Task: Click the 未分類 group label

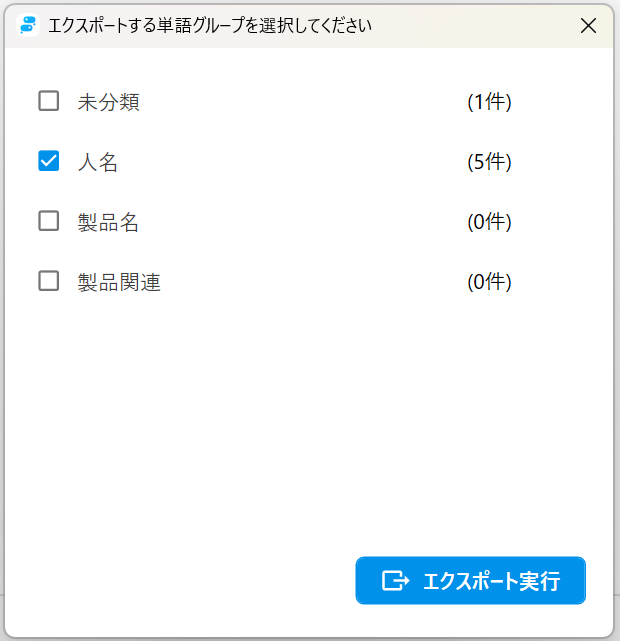Action: [108, 102]
